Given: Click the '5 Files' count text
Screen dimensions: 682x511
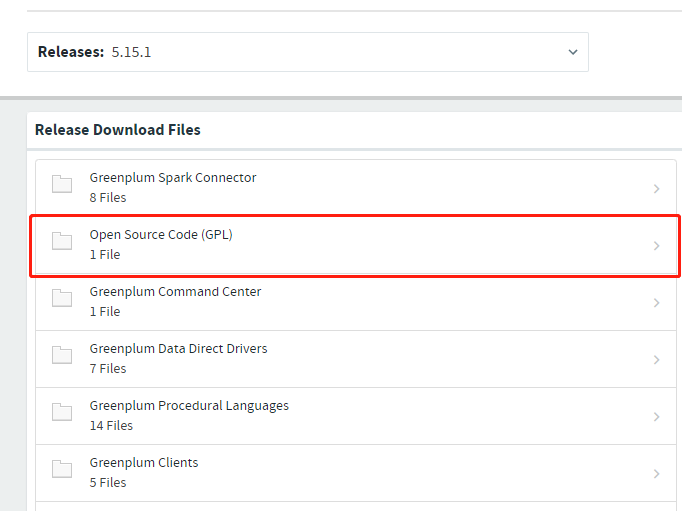Looking at the screenshot, I should (108, 482).
